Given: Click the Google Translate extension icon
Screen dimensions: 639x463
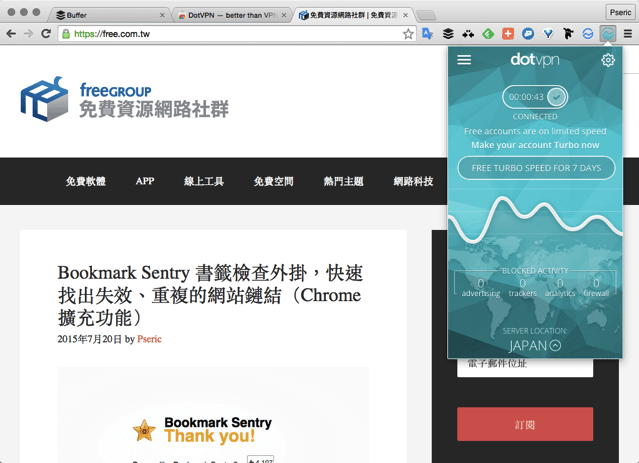Looking at the screenshot, I should point(427,34).
